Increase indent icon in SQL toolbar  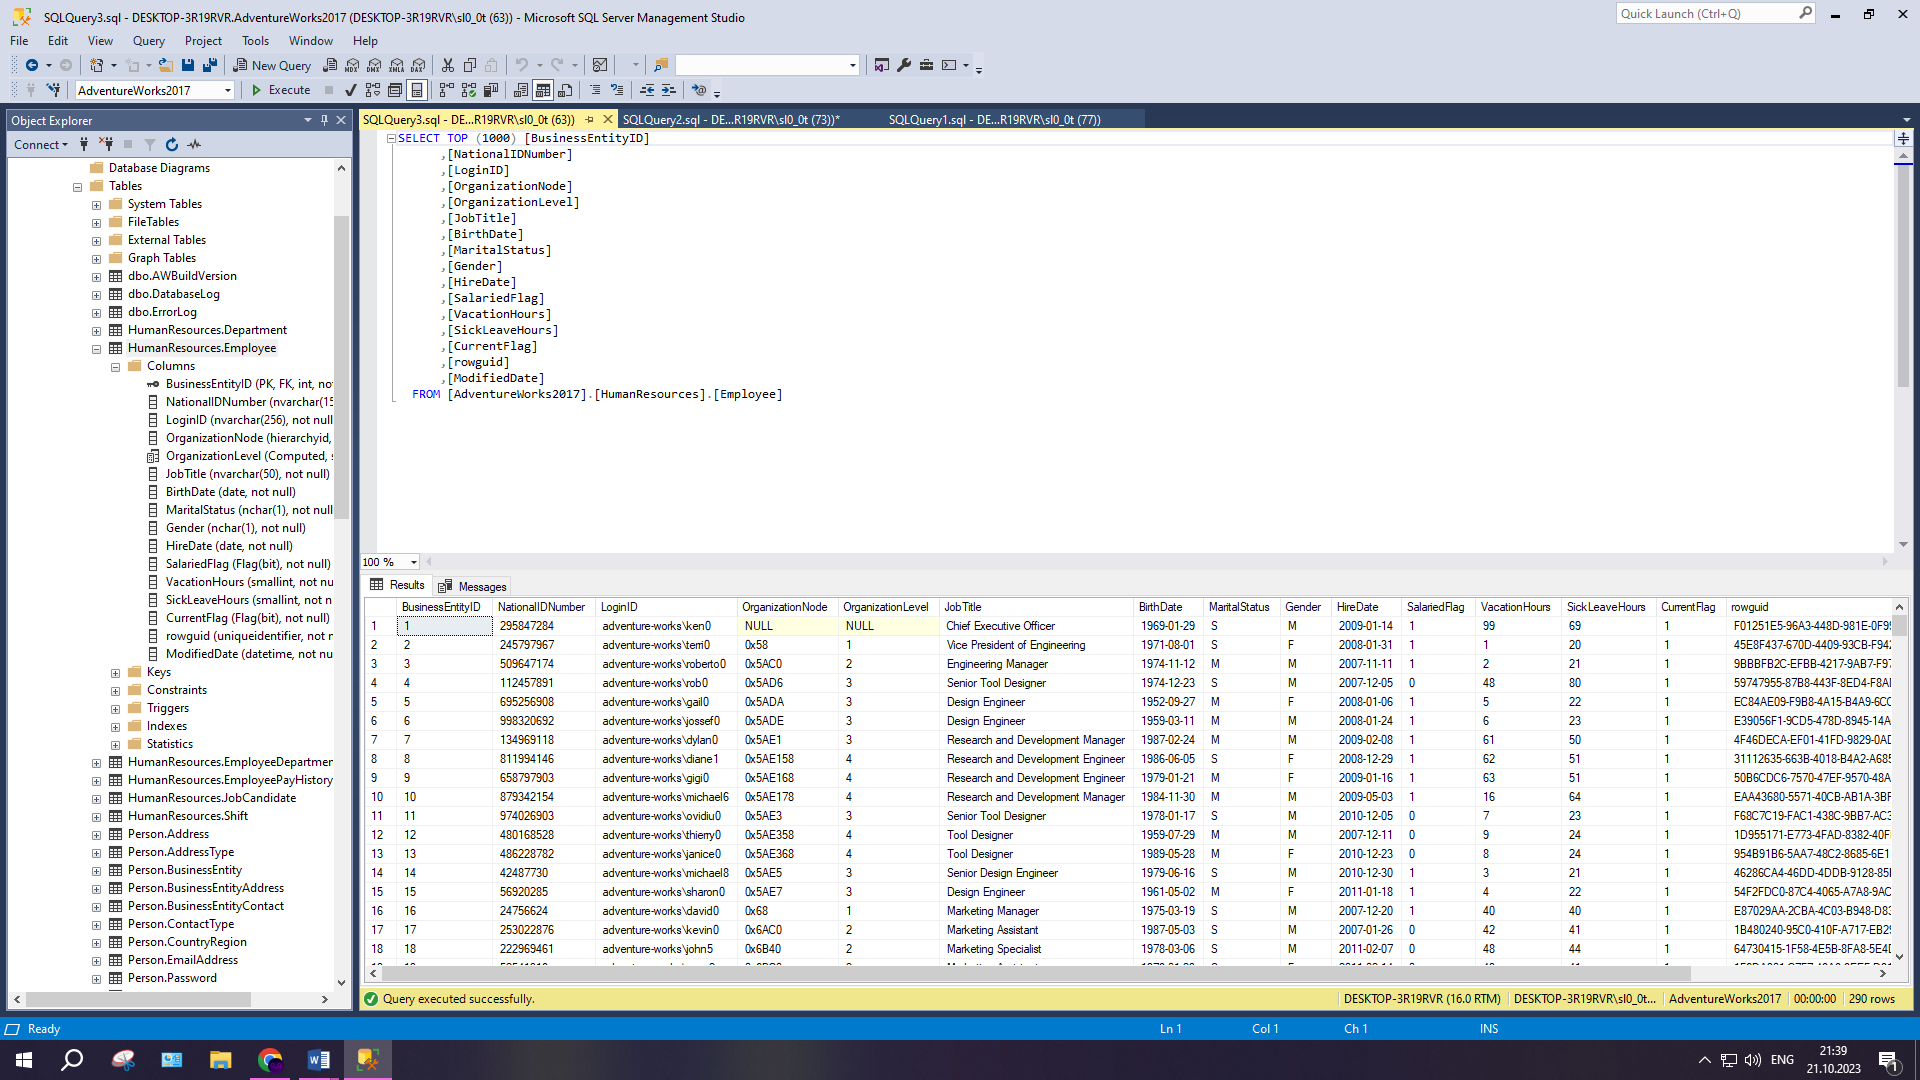669,90
